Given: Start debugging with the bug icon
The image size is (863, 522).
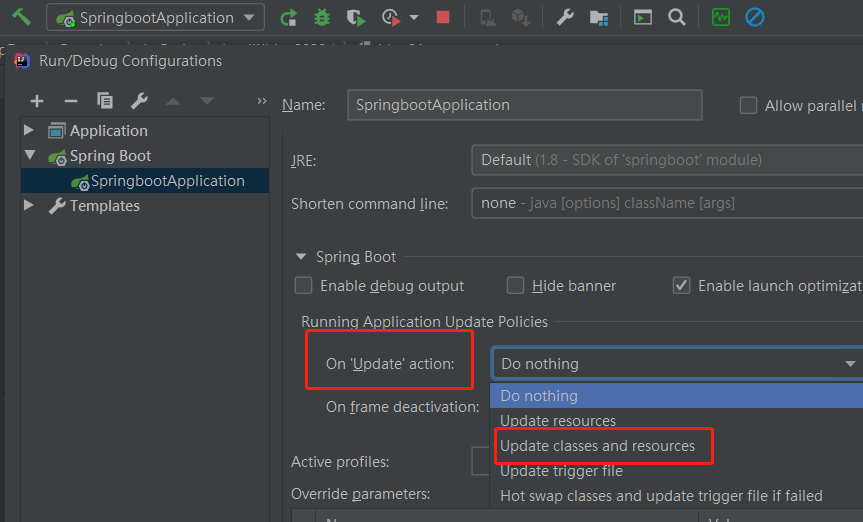Looking at the screenshot, I should (x=322, y=18).
